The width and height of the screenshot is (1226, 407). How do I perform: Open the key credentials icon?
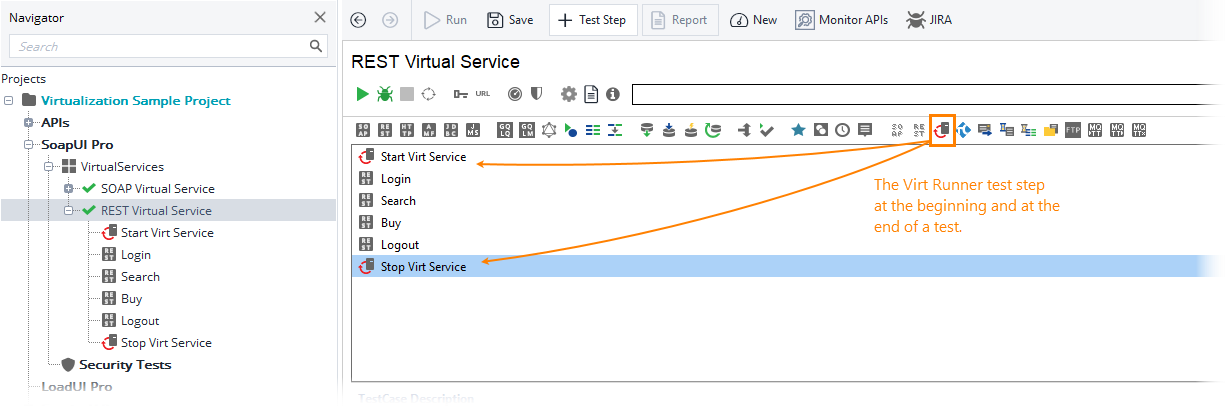pos(460,94)
